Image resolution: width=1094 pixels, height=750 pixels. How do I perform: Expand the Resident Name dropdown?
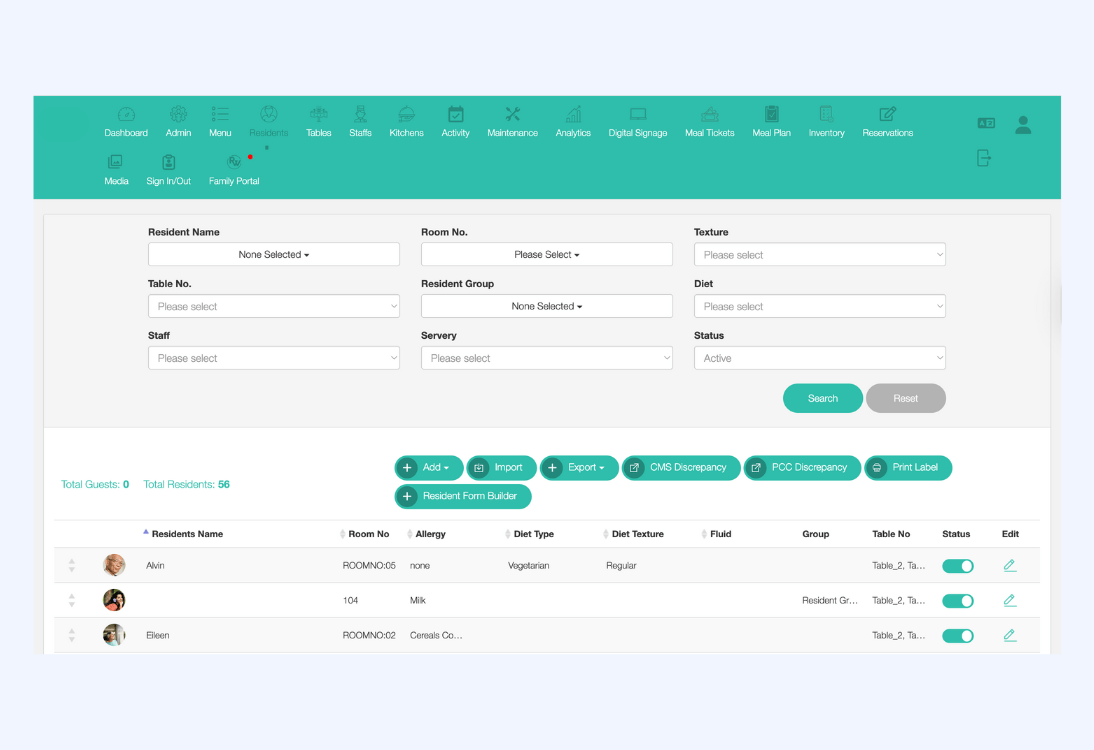pos(274,255)
